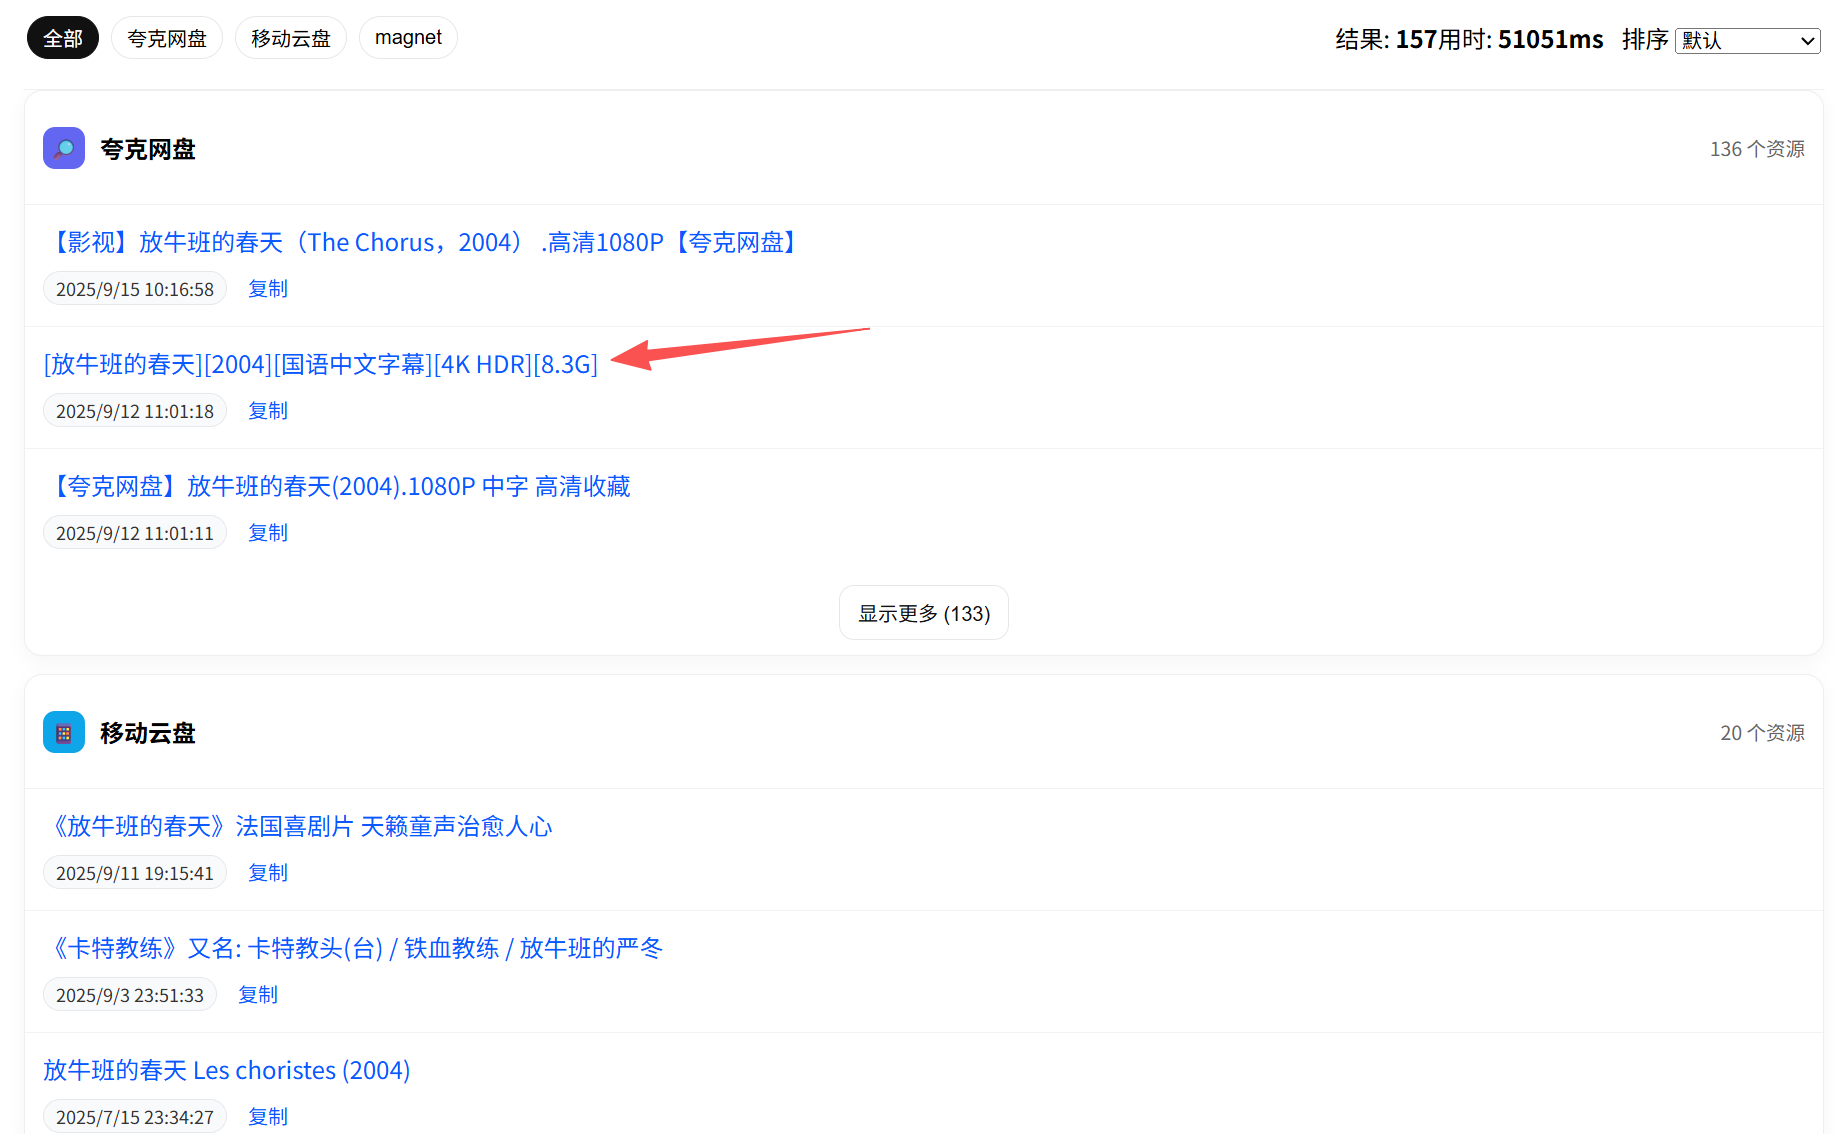The image size is (1836, 1134).
Task: Click the 2025/9/15 10:16:58 timestamp
Action: [135, 289]
